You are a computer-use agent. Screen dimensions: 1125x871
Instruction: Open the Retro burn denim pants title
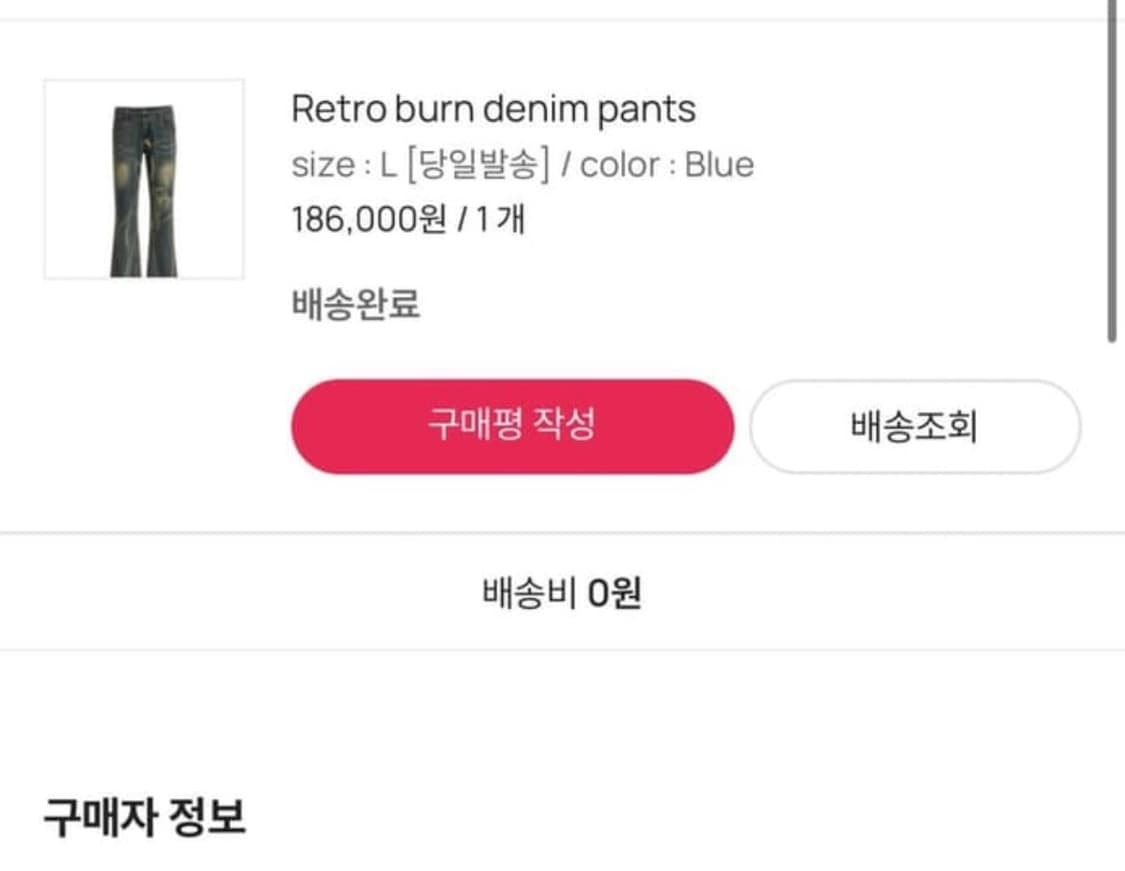[x=493, y=109]
